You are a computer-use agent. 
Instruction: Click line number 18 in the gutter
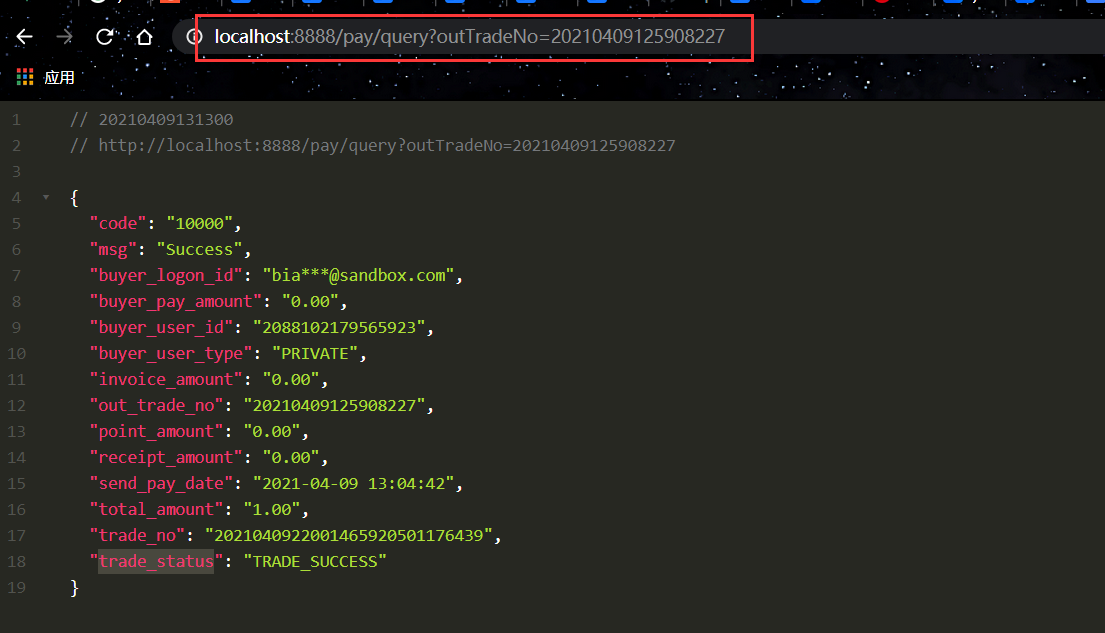tap(16, 561)
